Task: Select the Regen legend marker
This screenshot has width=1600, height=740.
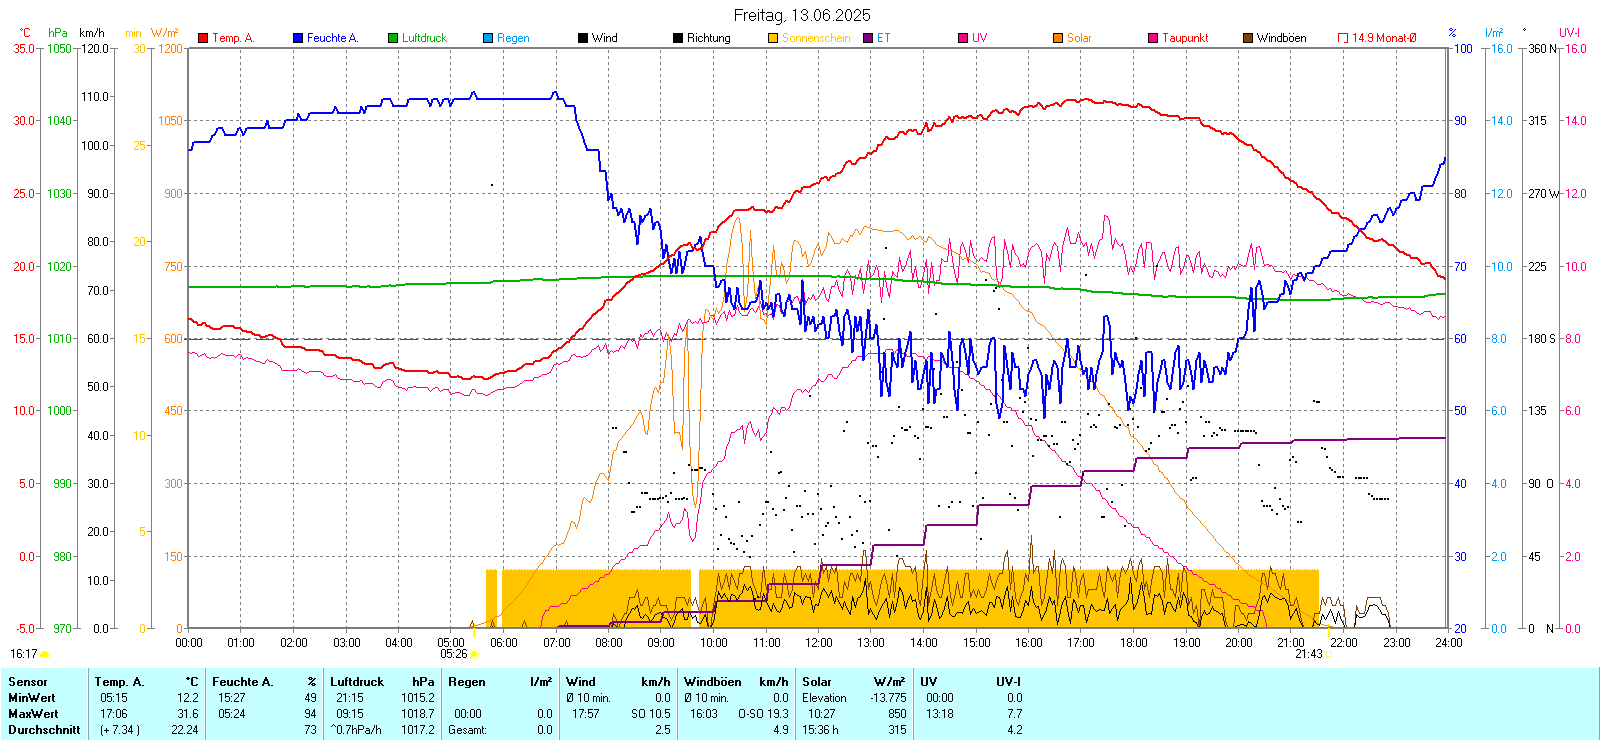Action: (488, 38)
